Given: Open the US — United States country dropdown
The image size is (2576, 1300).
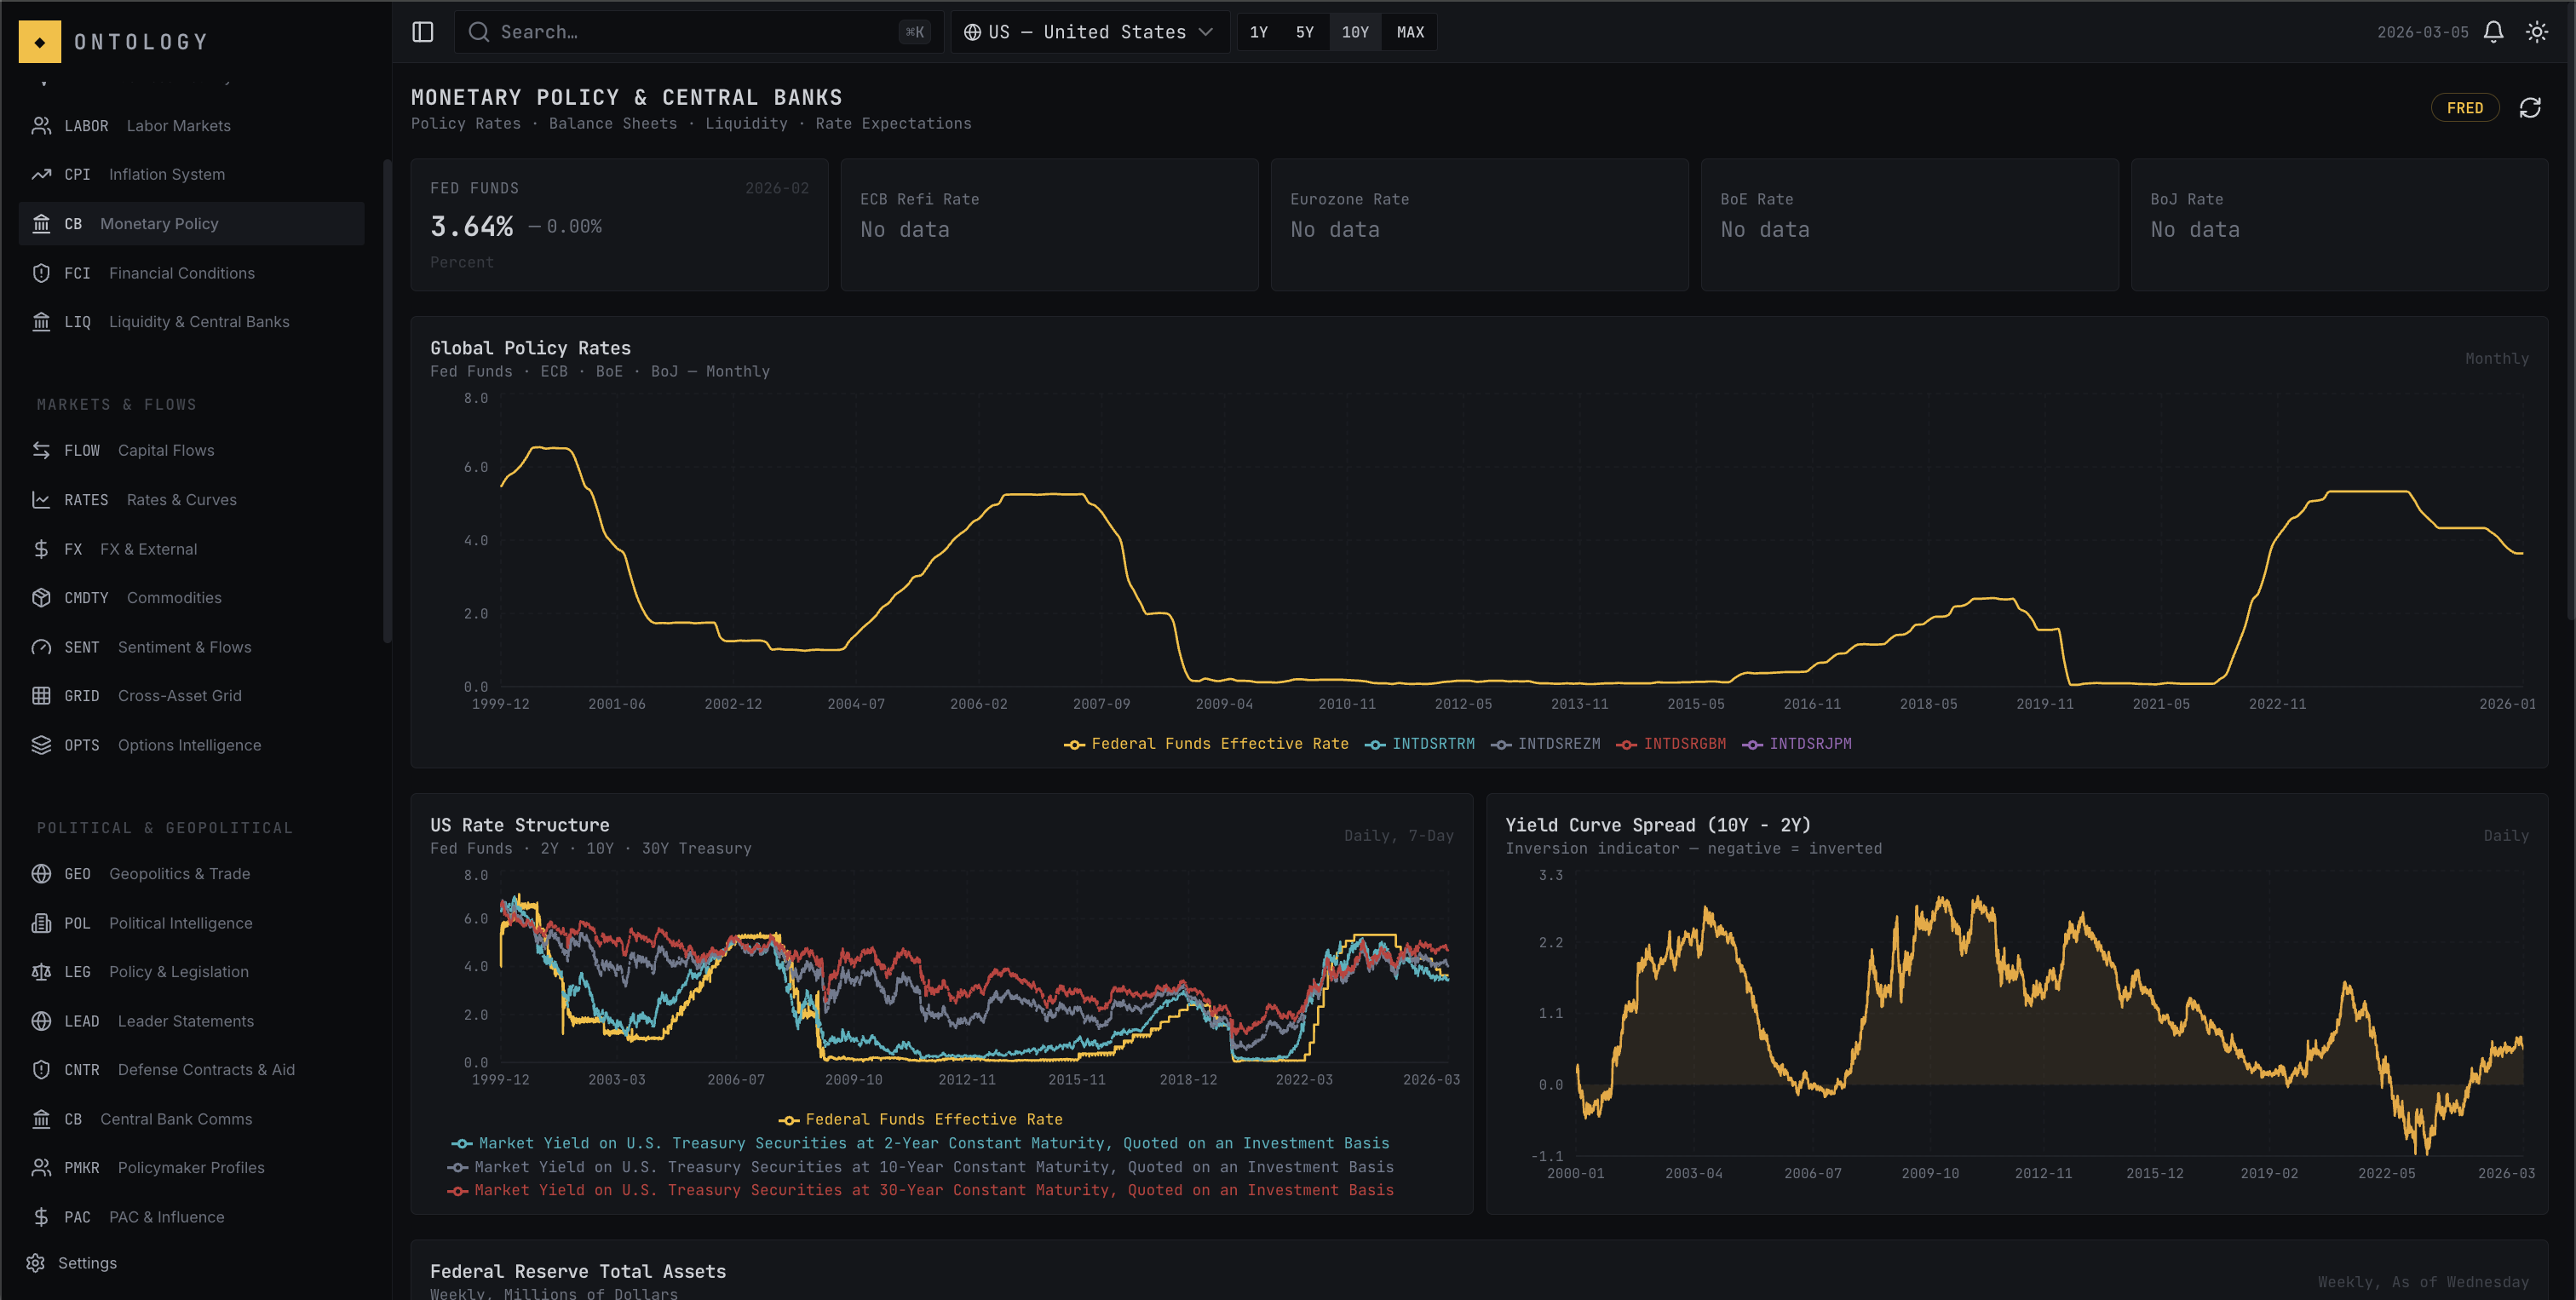Looking at the screenshot, I should point(1089,31).
